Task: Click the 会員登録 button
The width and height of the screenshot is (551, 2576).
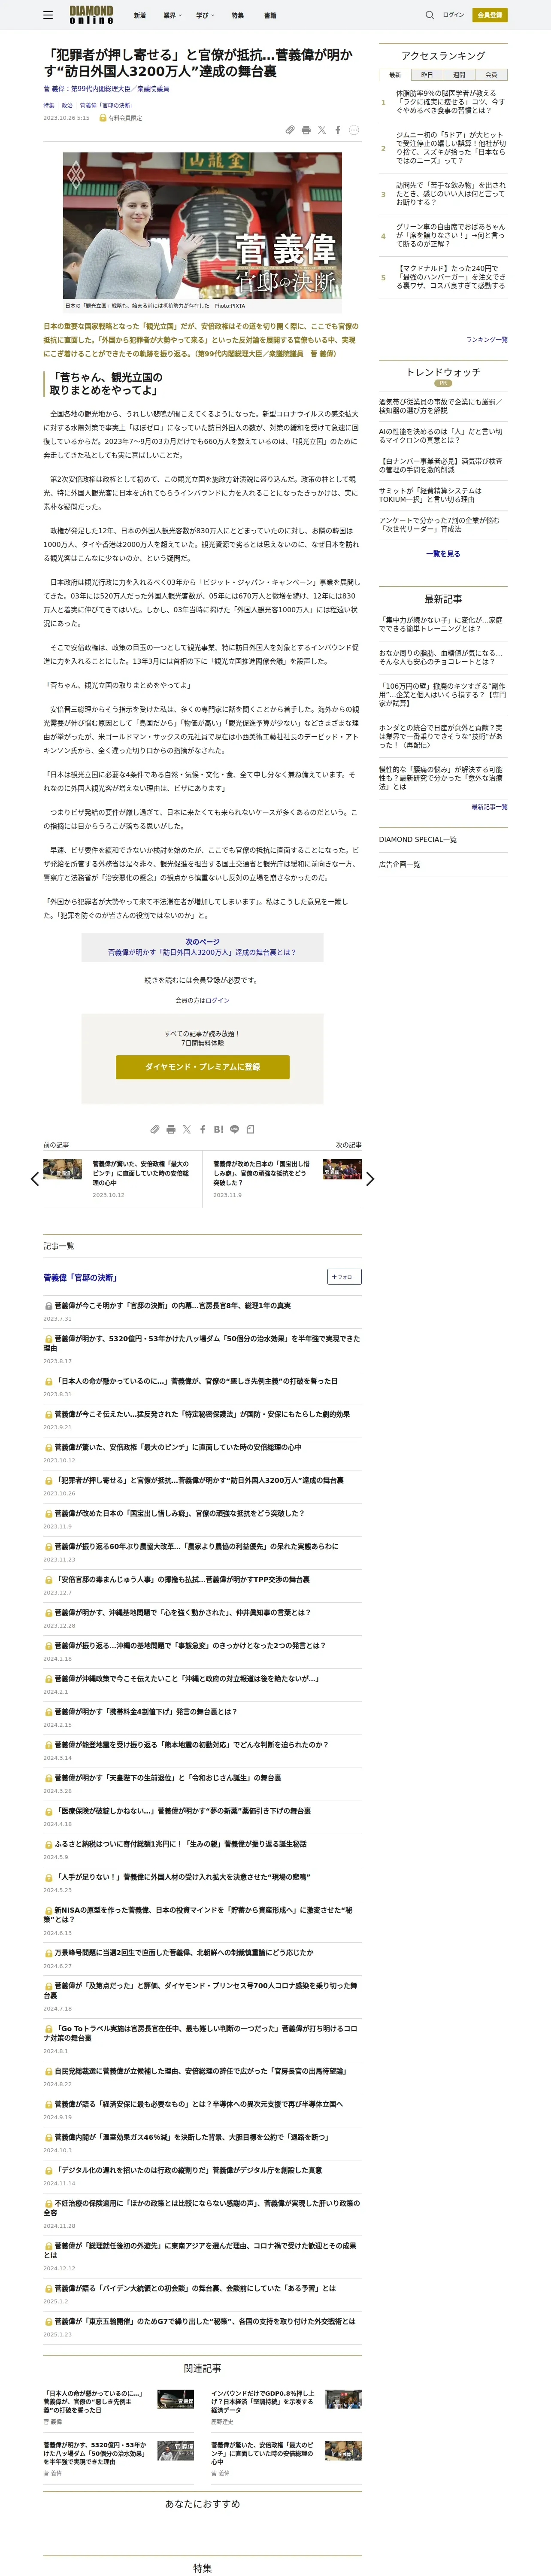Action: tap(490, 15)
